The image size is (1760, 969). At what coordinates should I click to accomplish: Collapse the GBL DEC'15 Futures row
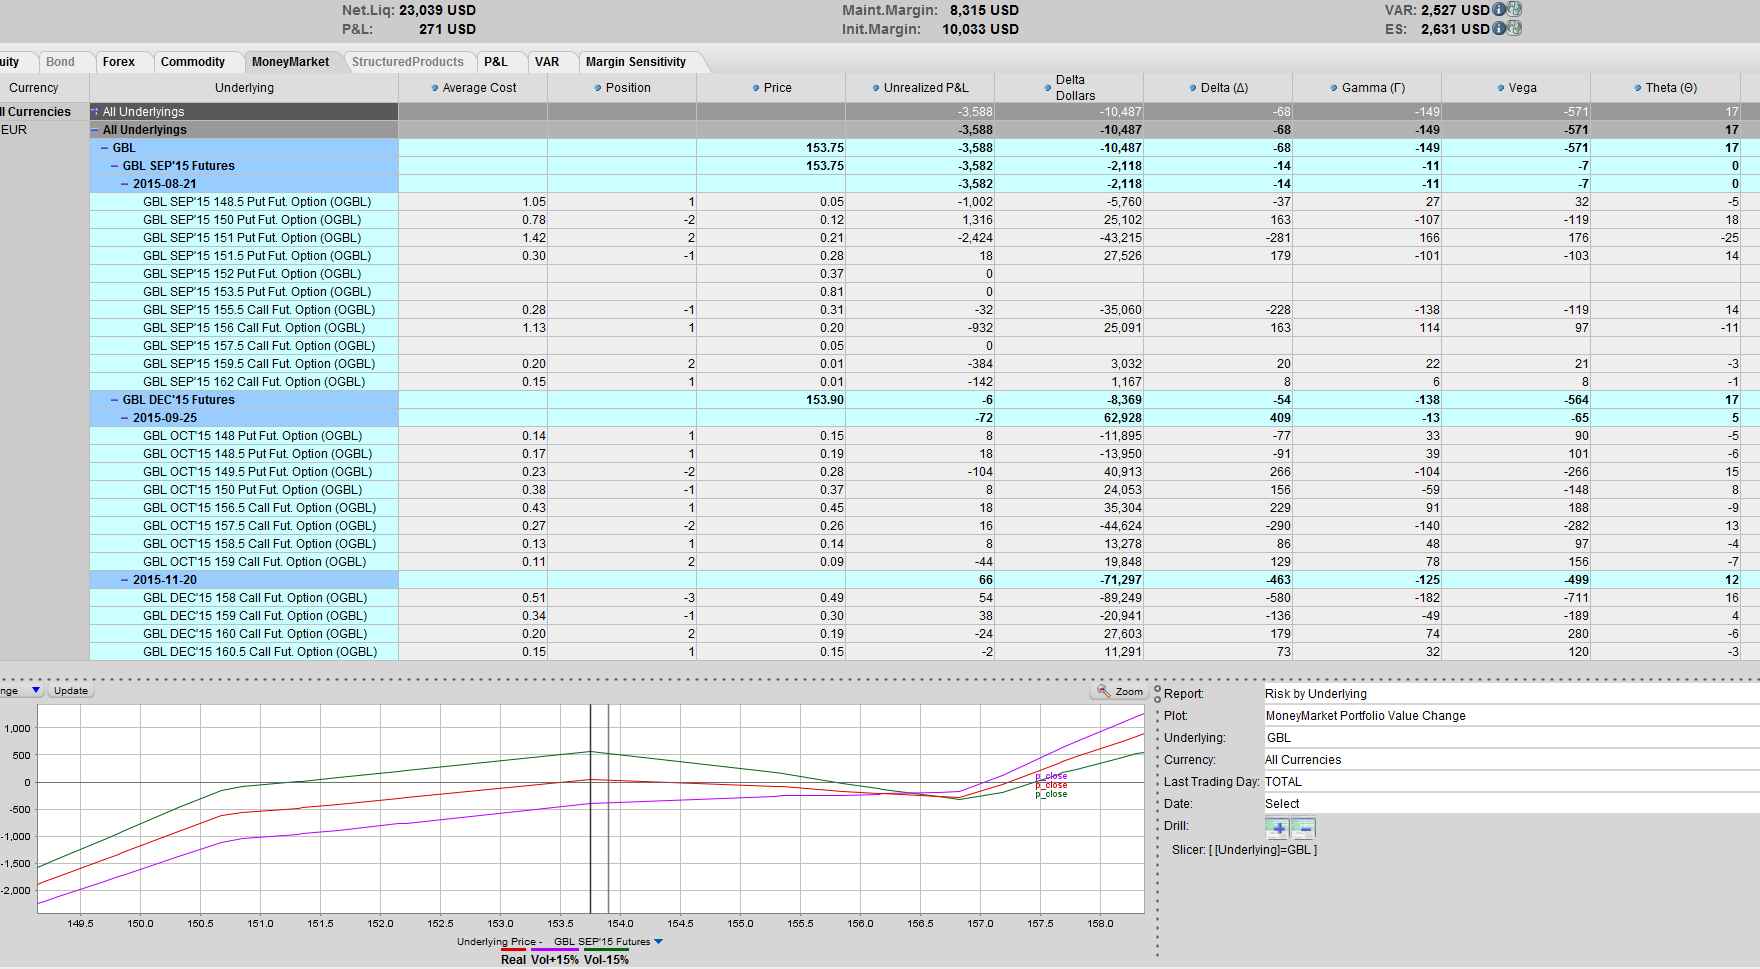(115, 400)
